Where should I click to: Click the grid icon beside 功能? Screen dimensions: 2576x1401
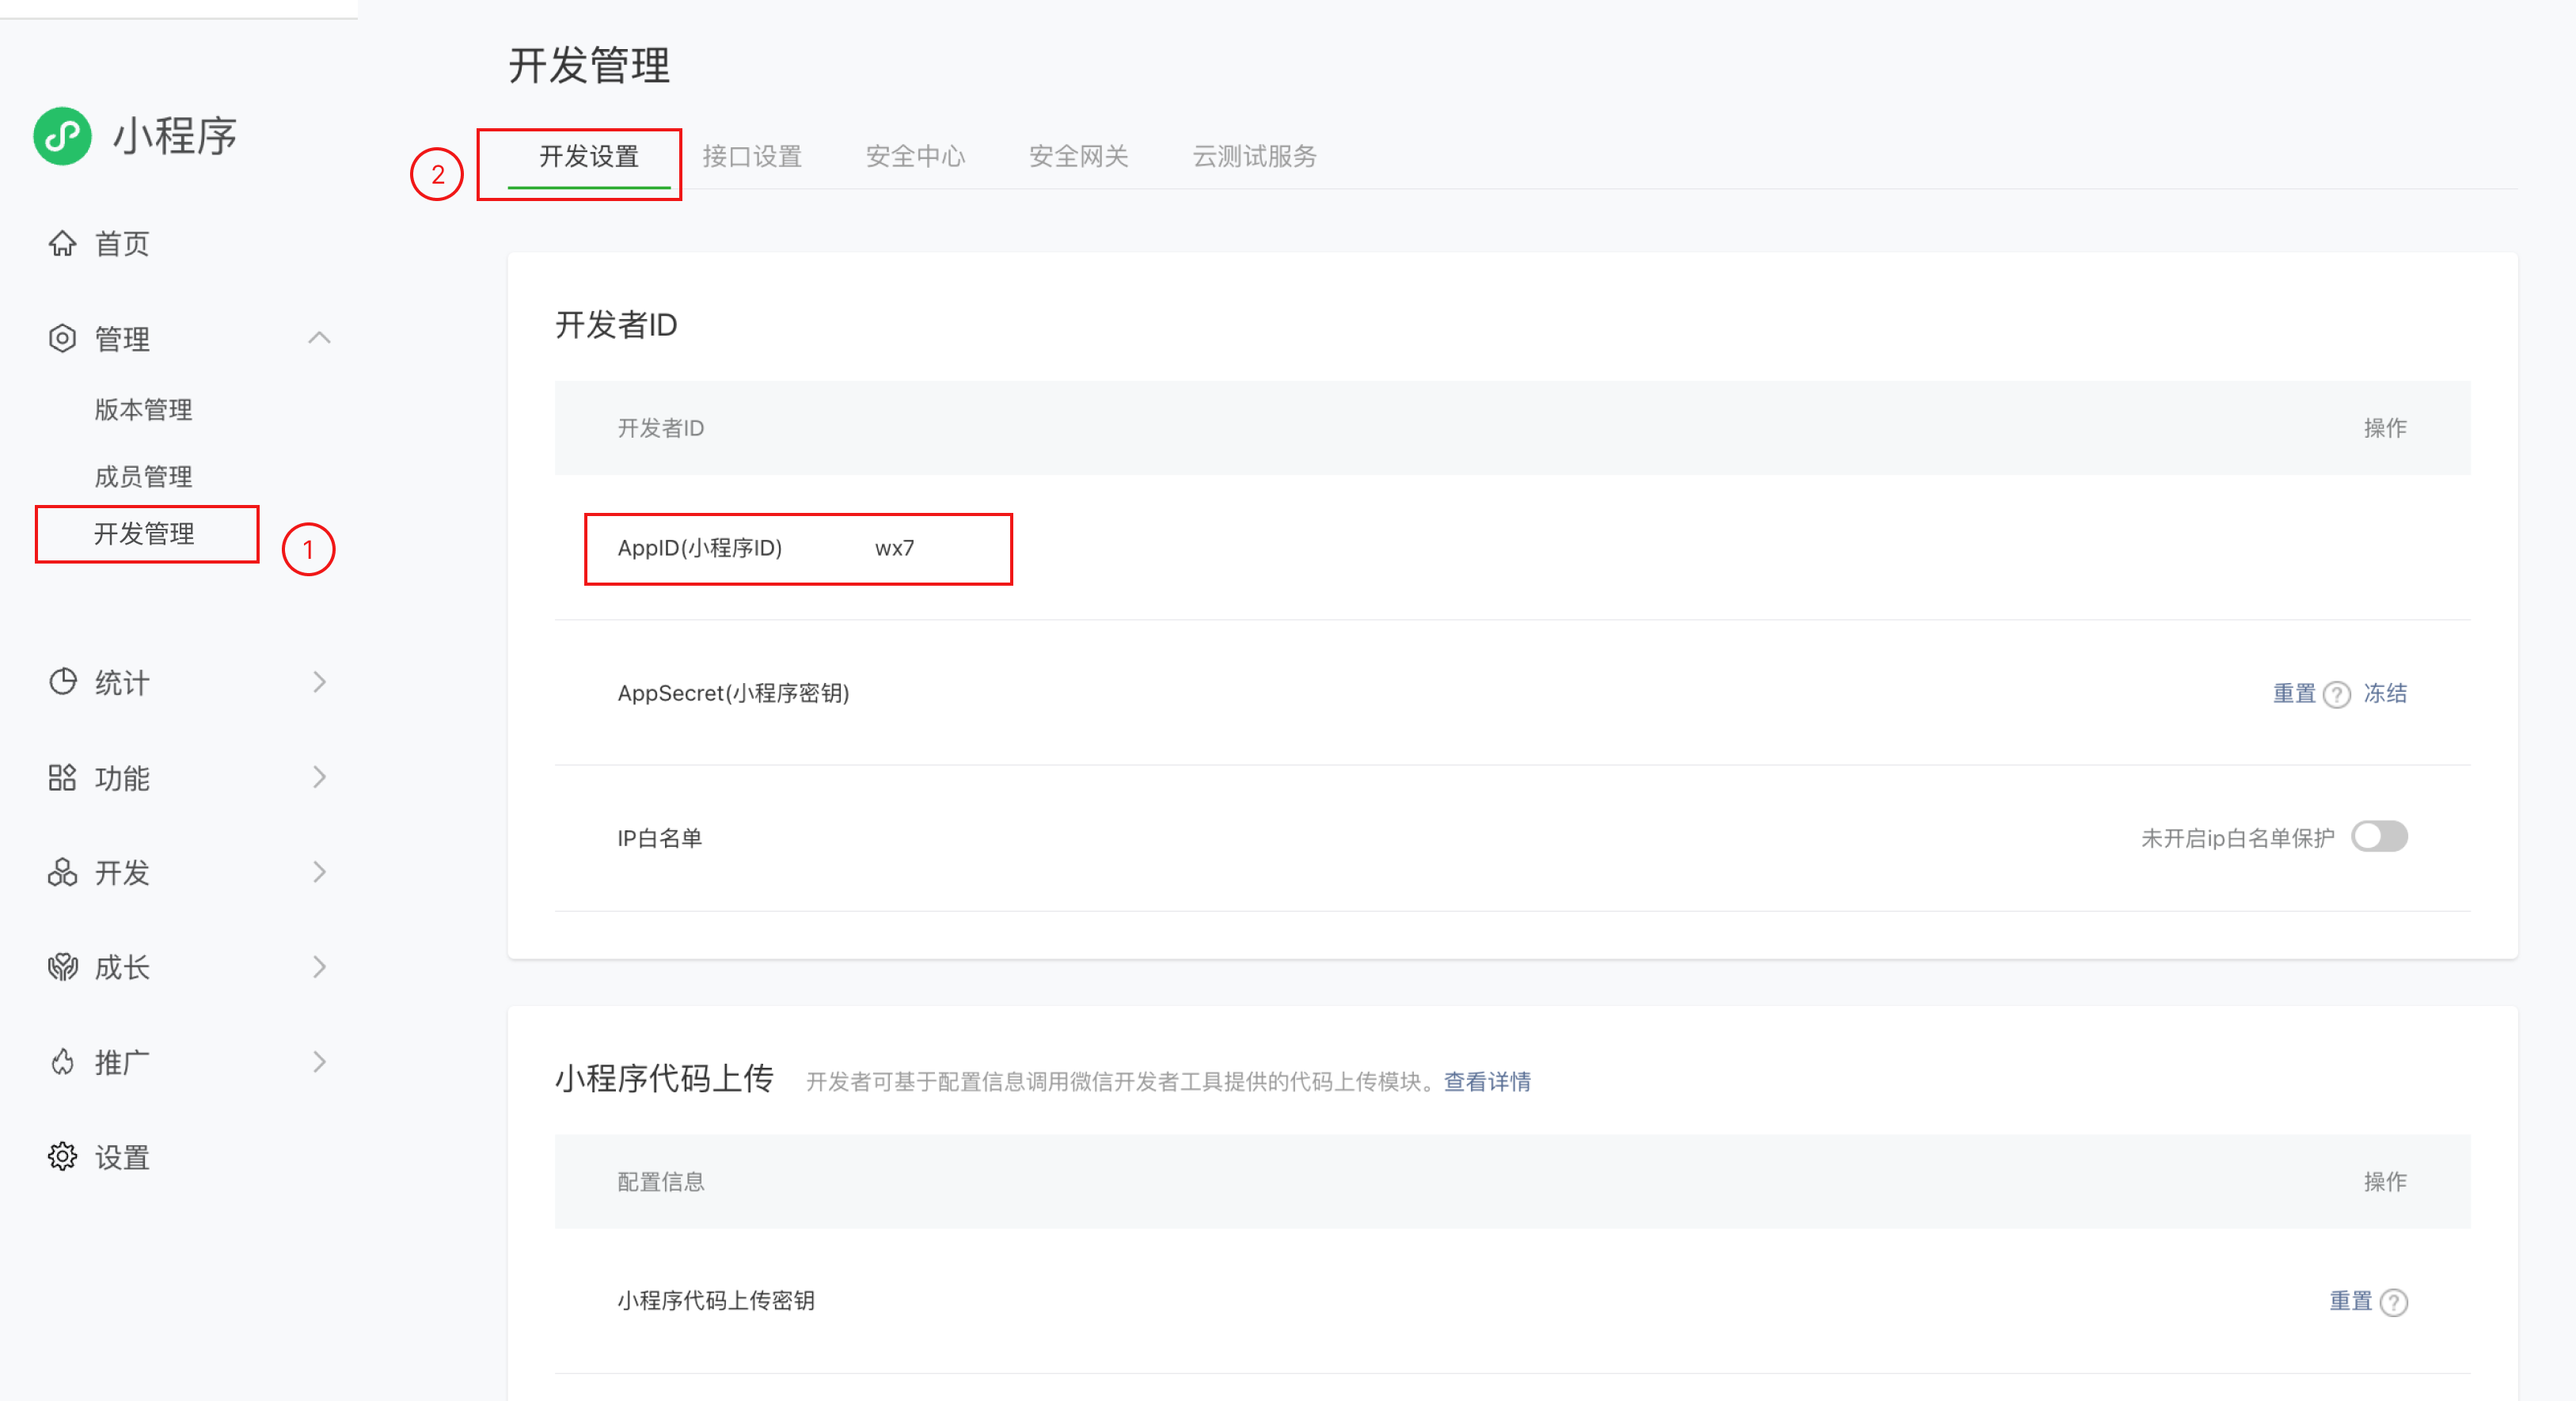coord(62,777)
